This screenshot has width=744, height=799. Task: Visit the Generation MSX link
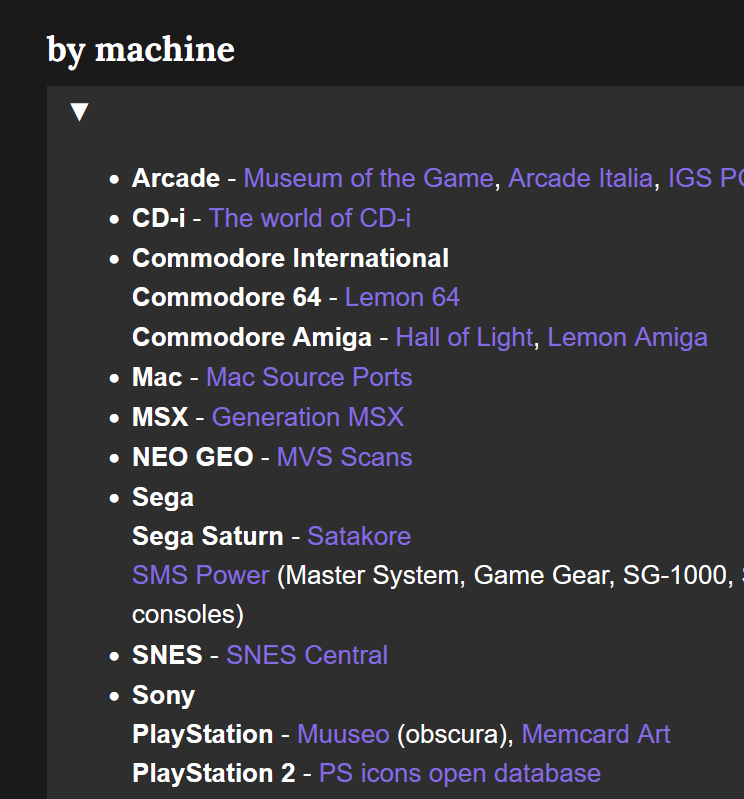coord(308,417)
